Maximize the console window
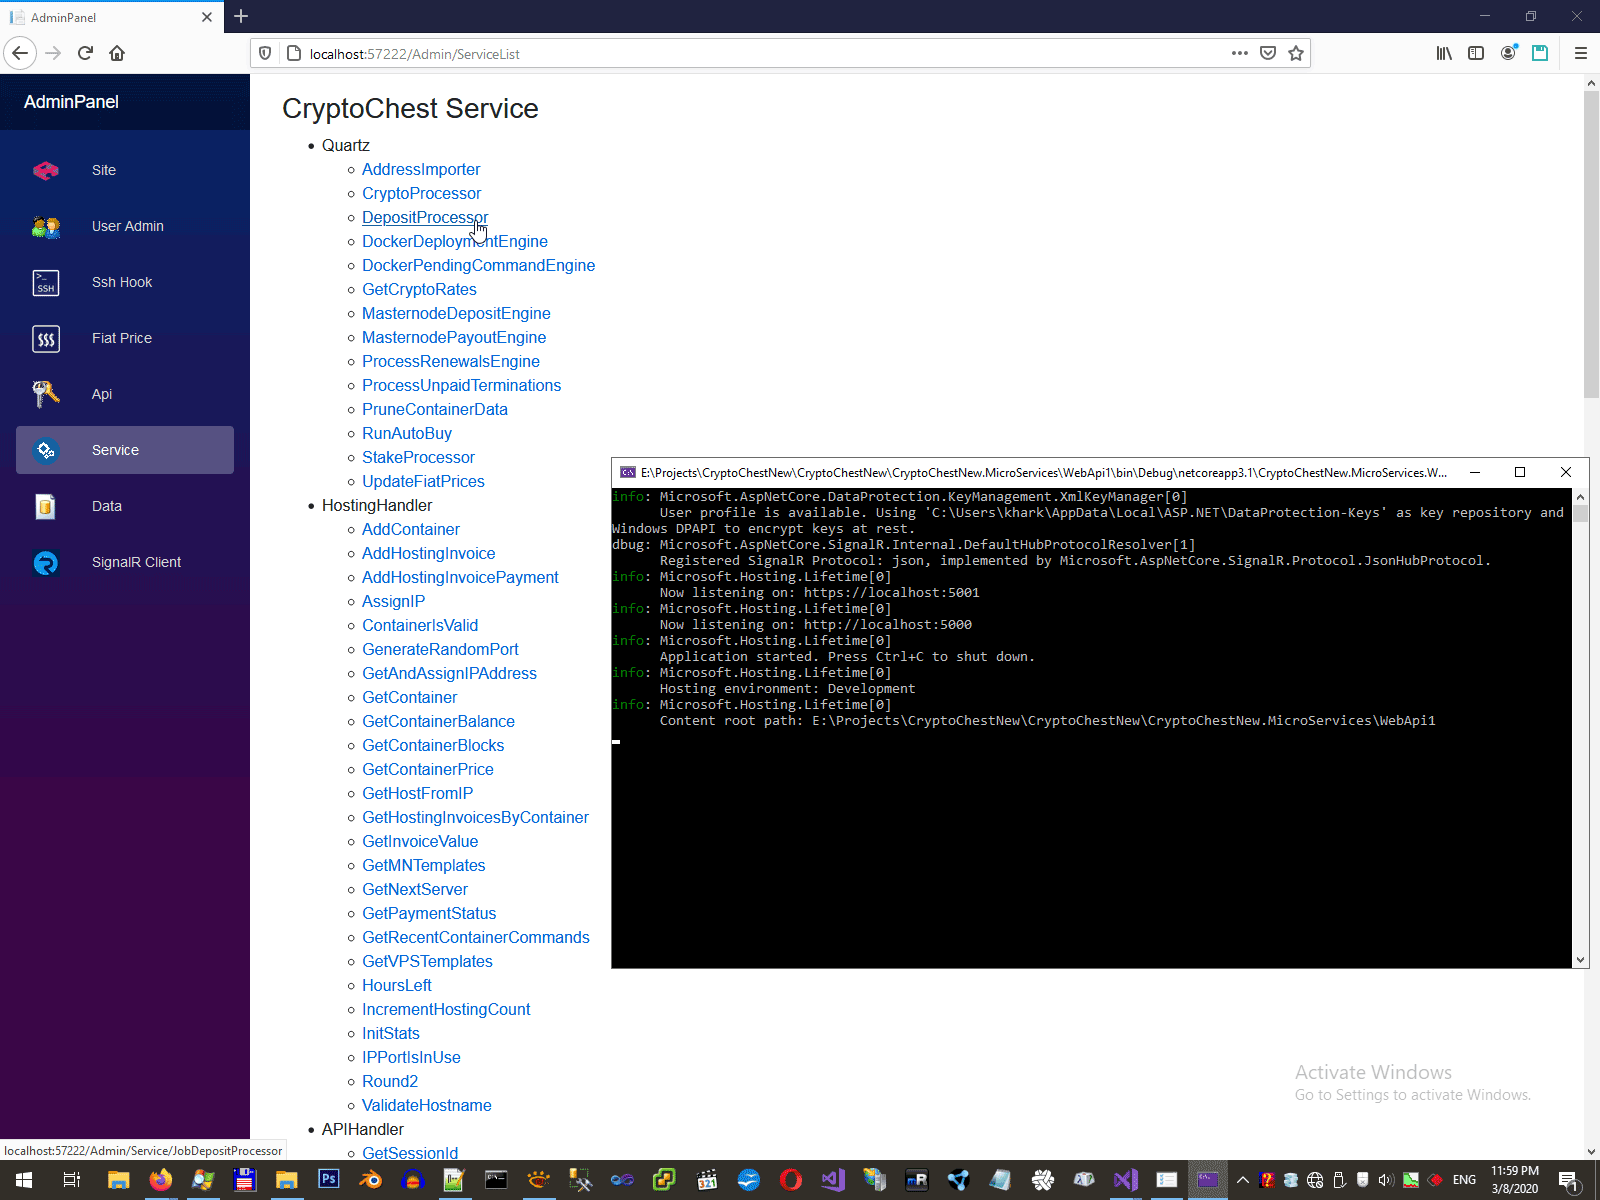Screen dimensions: 1600x1200 click(x=1520, y=472)
